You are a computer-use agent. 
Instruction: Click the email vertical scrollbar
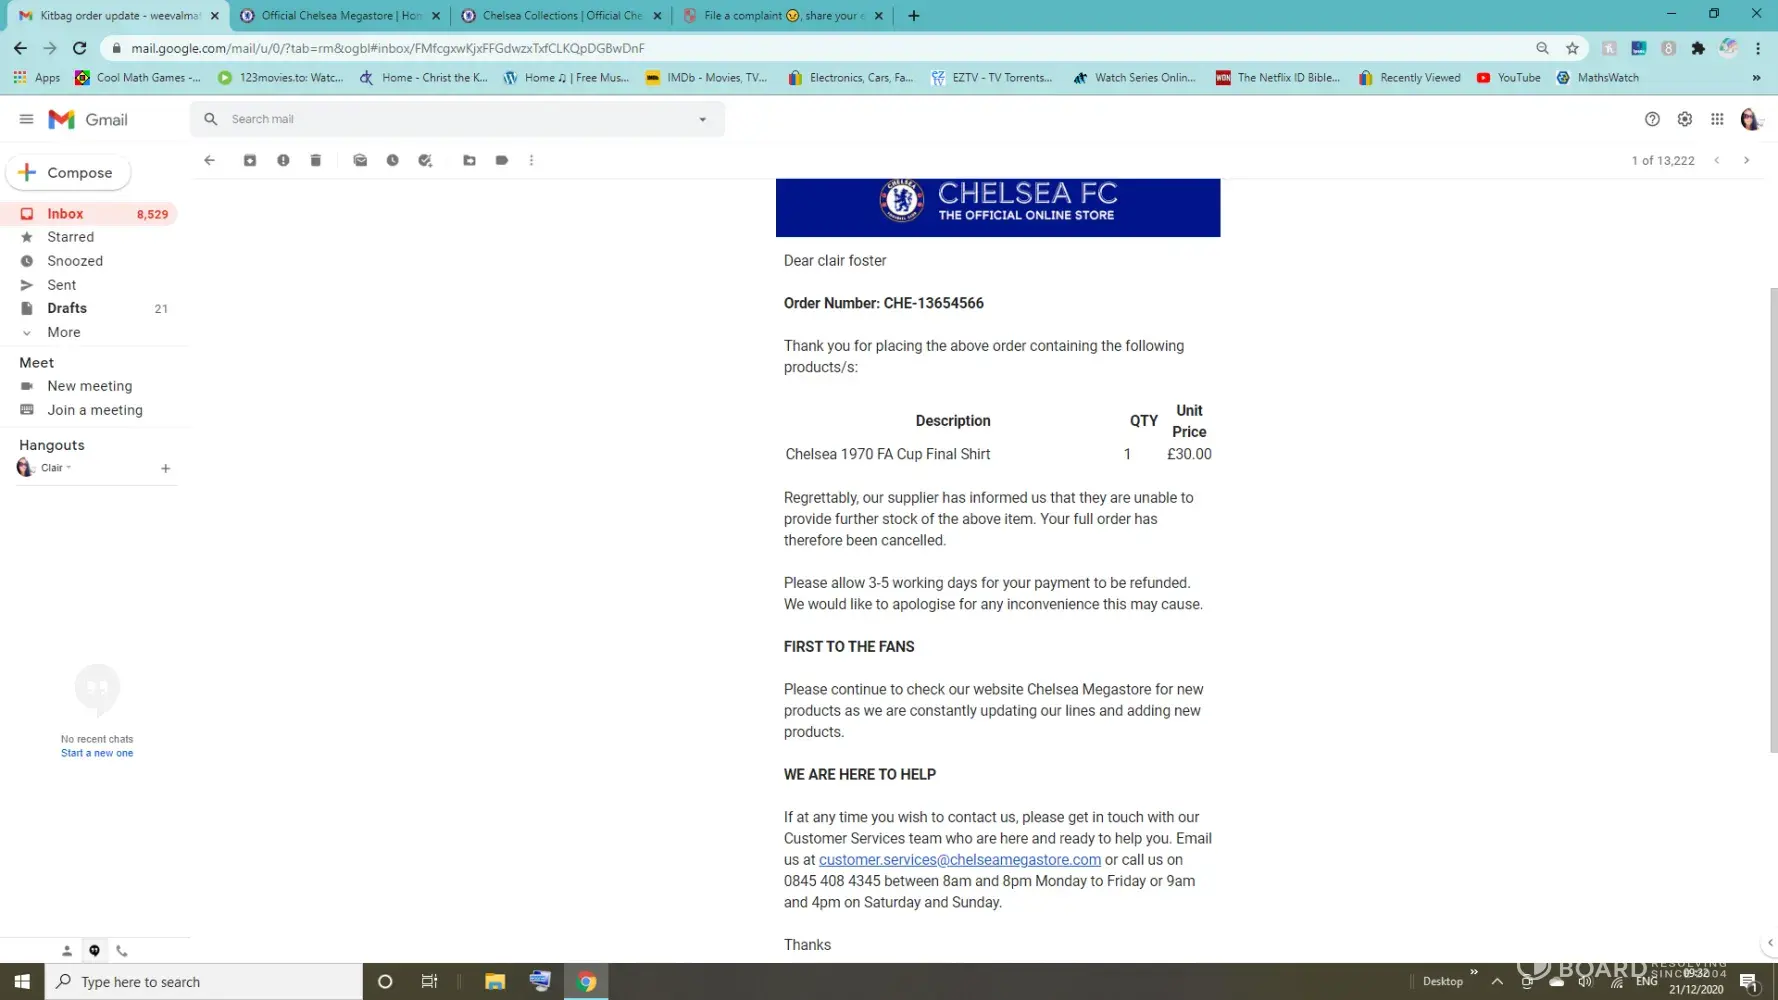pyautogui.click(x=1773, y=520)
